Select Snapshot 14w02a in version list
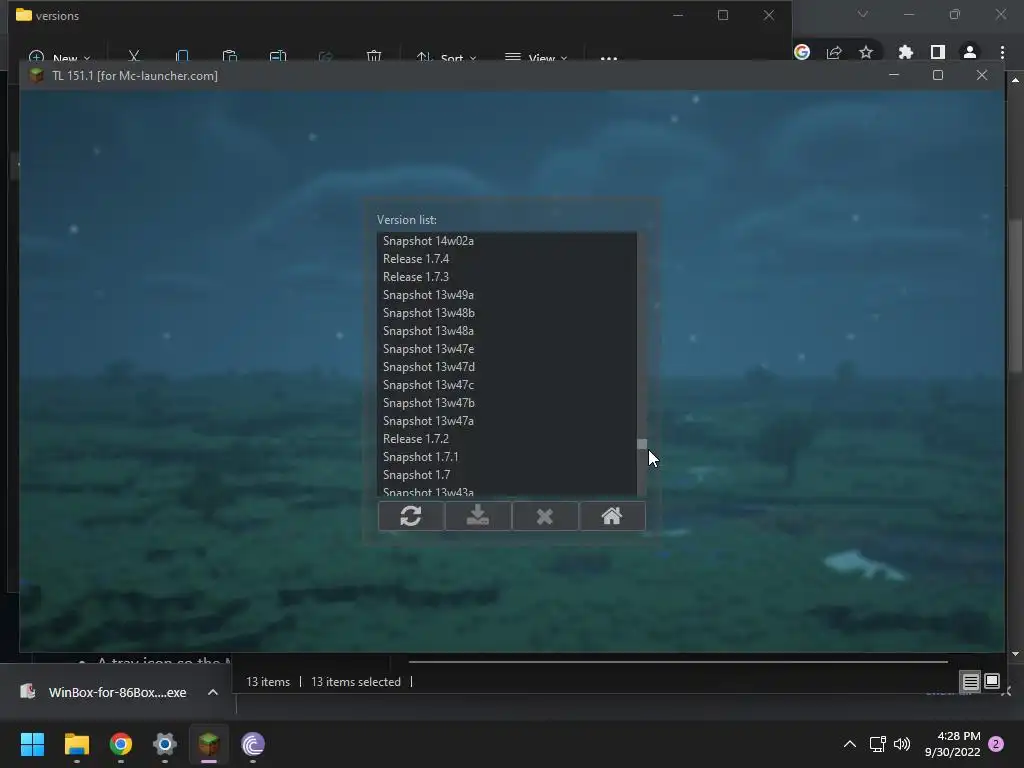The height and width of the screenshot is (768, 1024). click(507, 241)
